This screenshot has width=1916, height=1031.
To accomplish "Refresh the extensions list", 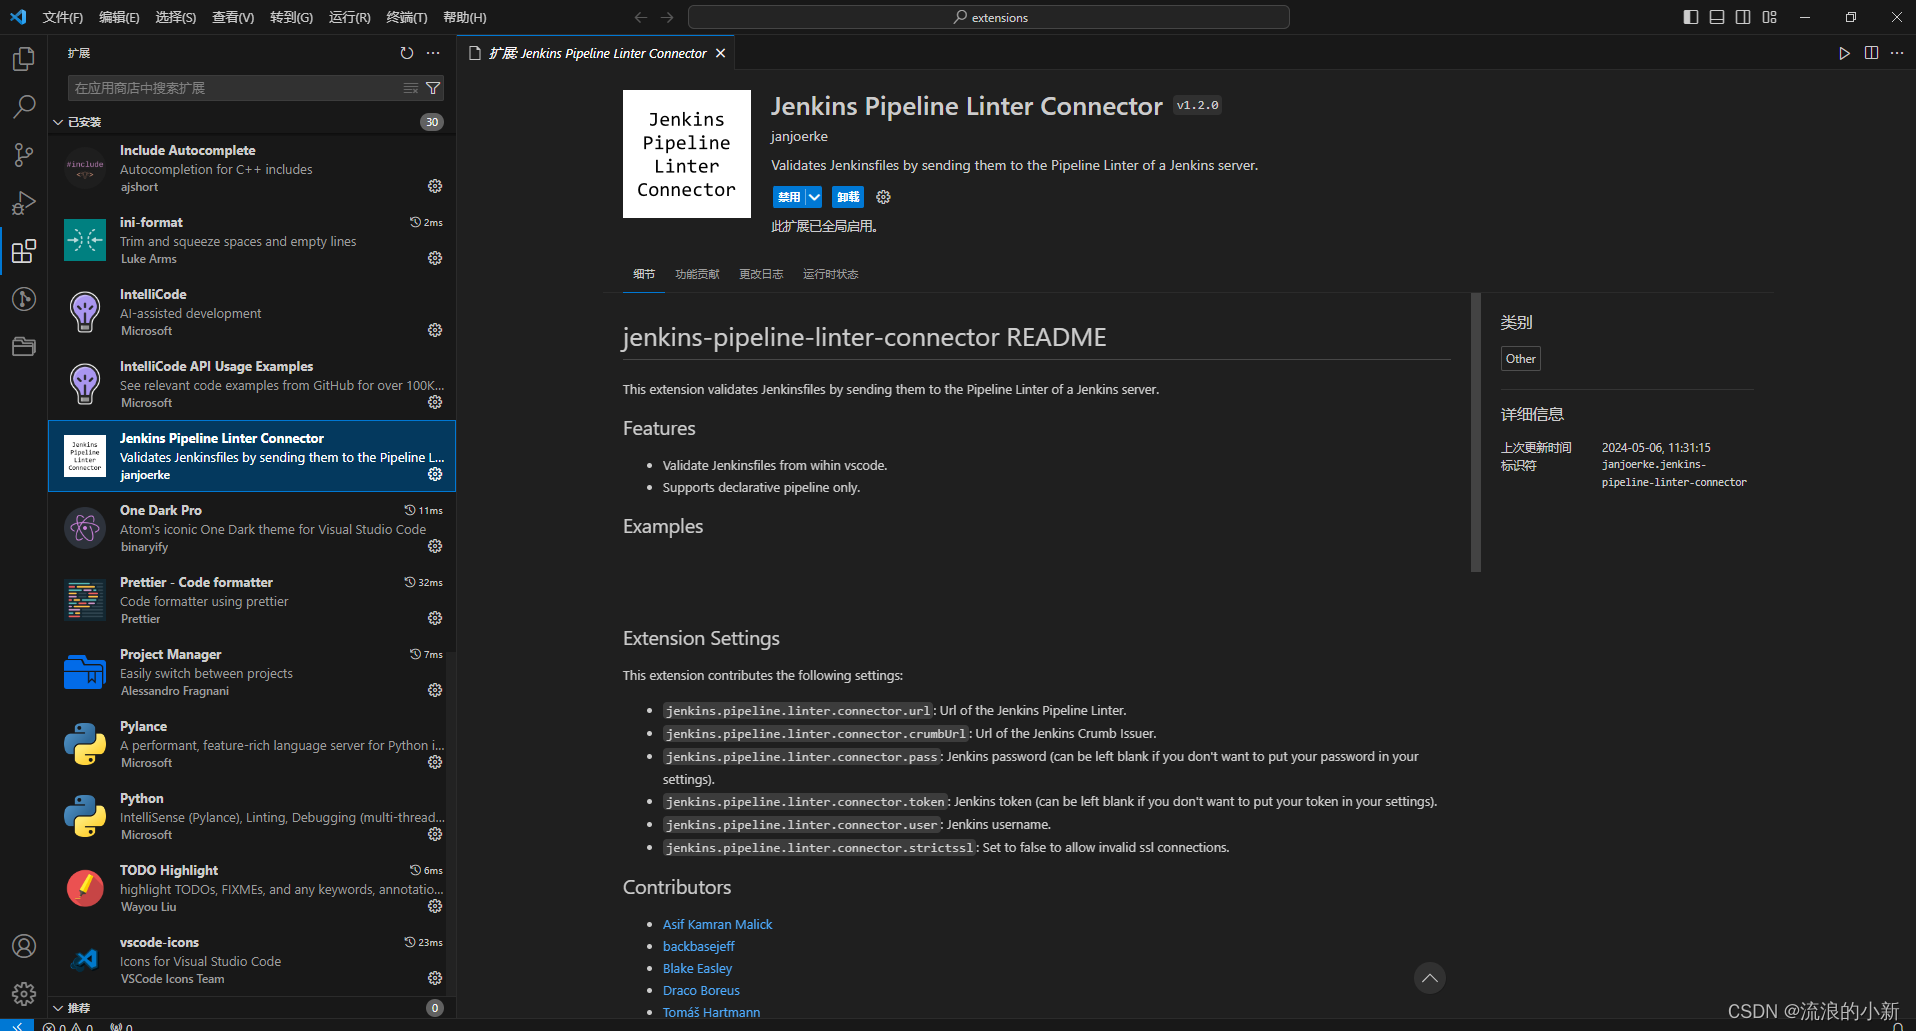I will point(407,53).
